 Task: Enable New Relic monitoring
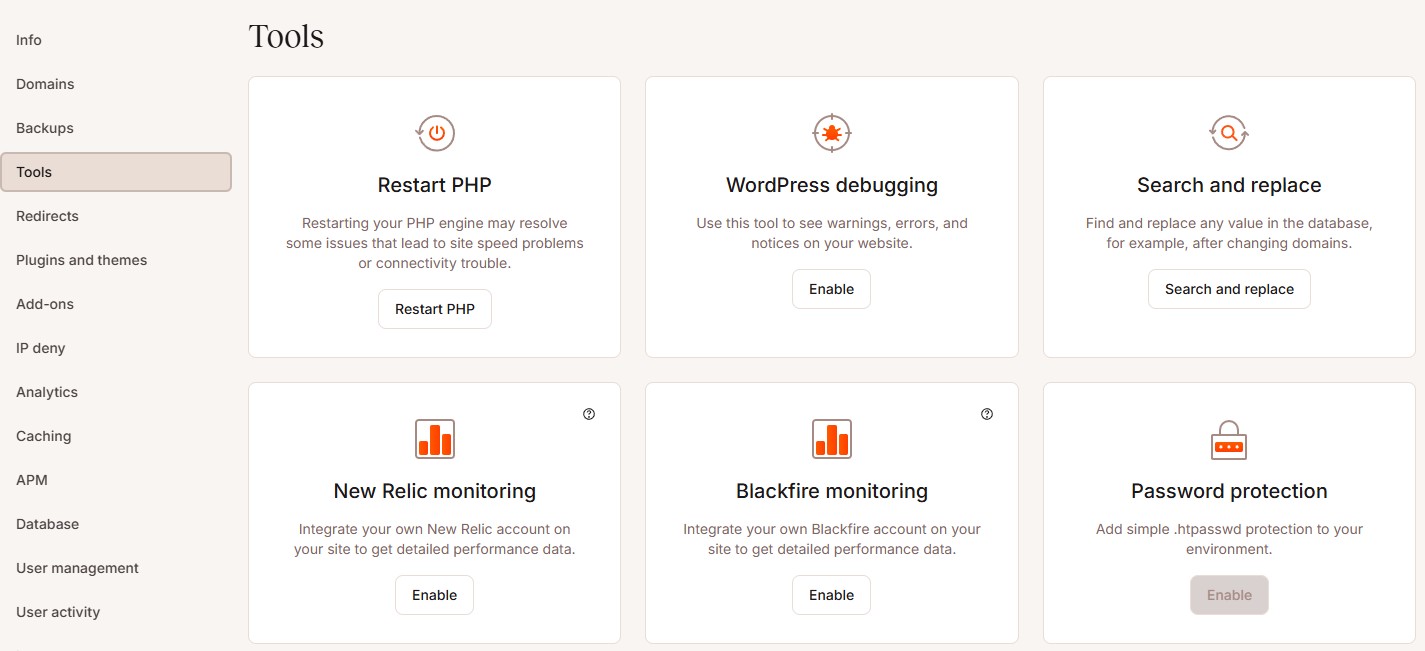pos(435,595)
